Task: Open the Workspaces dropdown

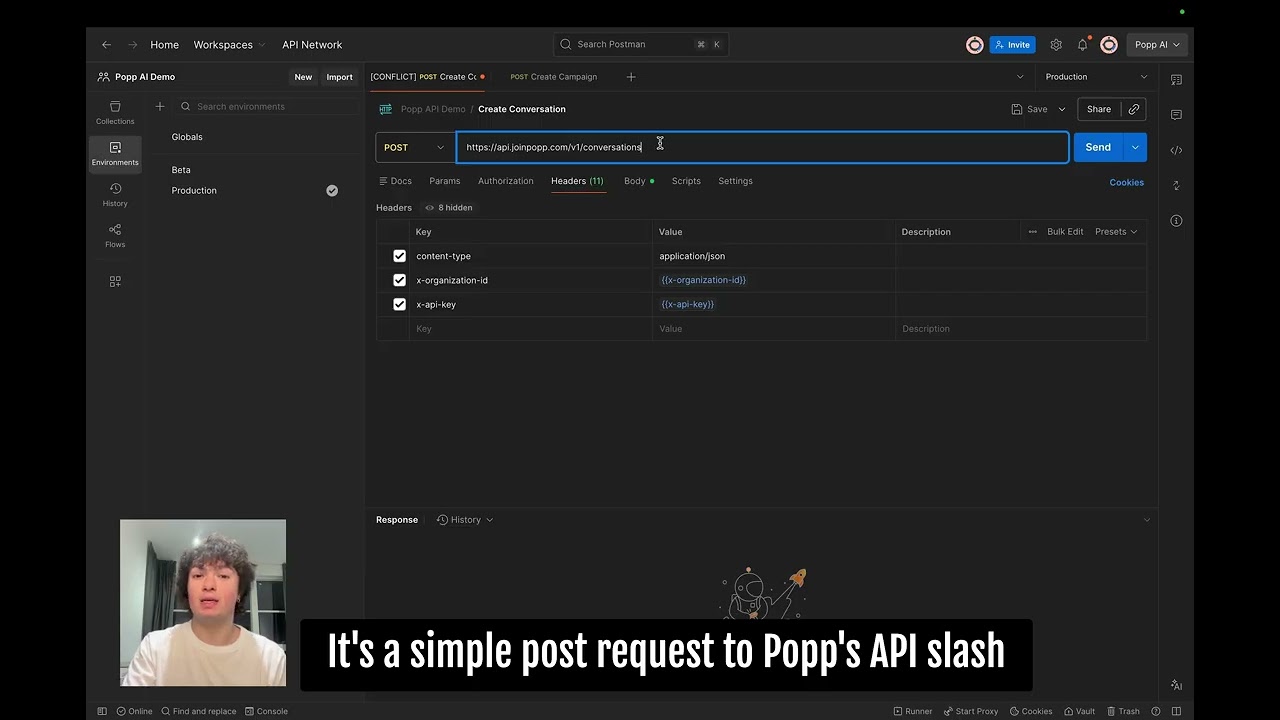Action: [229, 45]
